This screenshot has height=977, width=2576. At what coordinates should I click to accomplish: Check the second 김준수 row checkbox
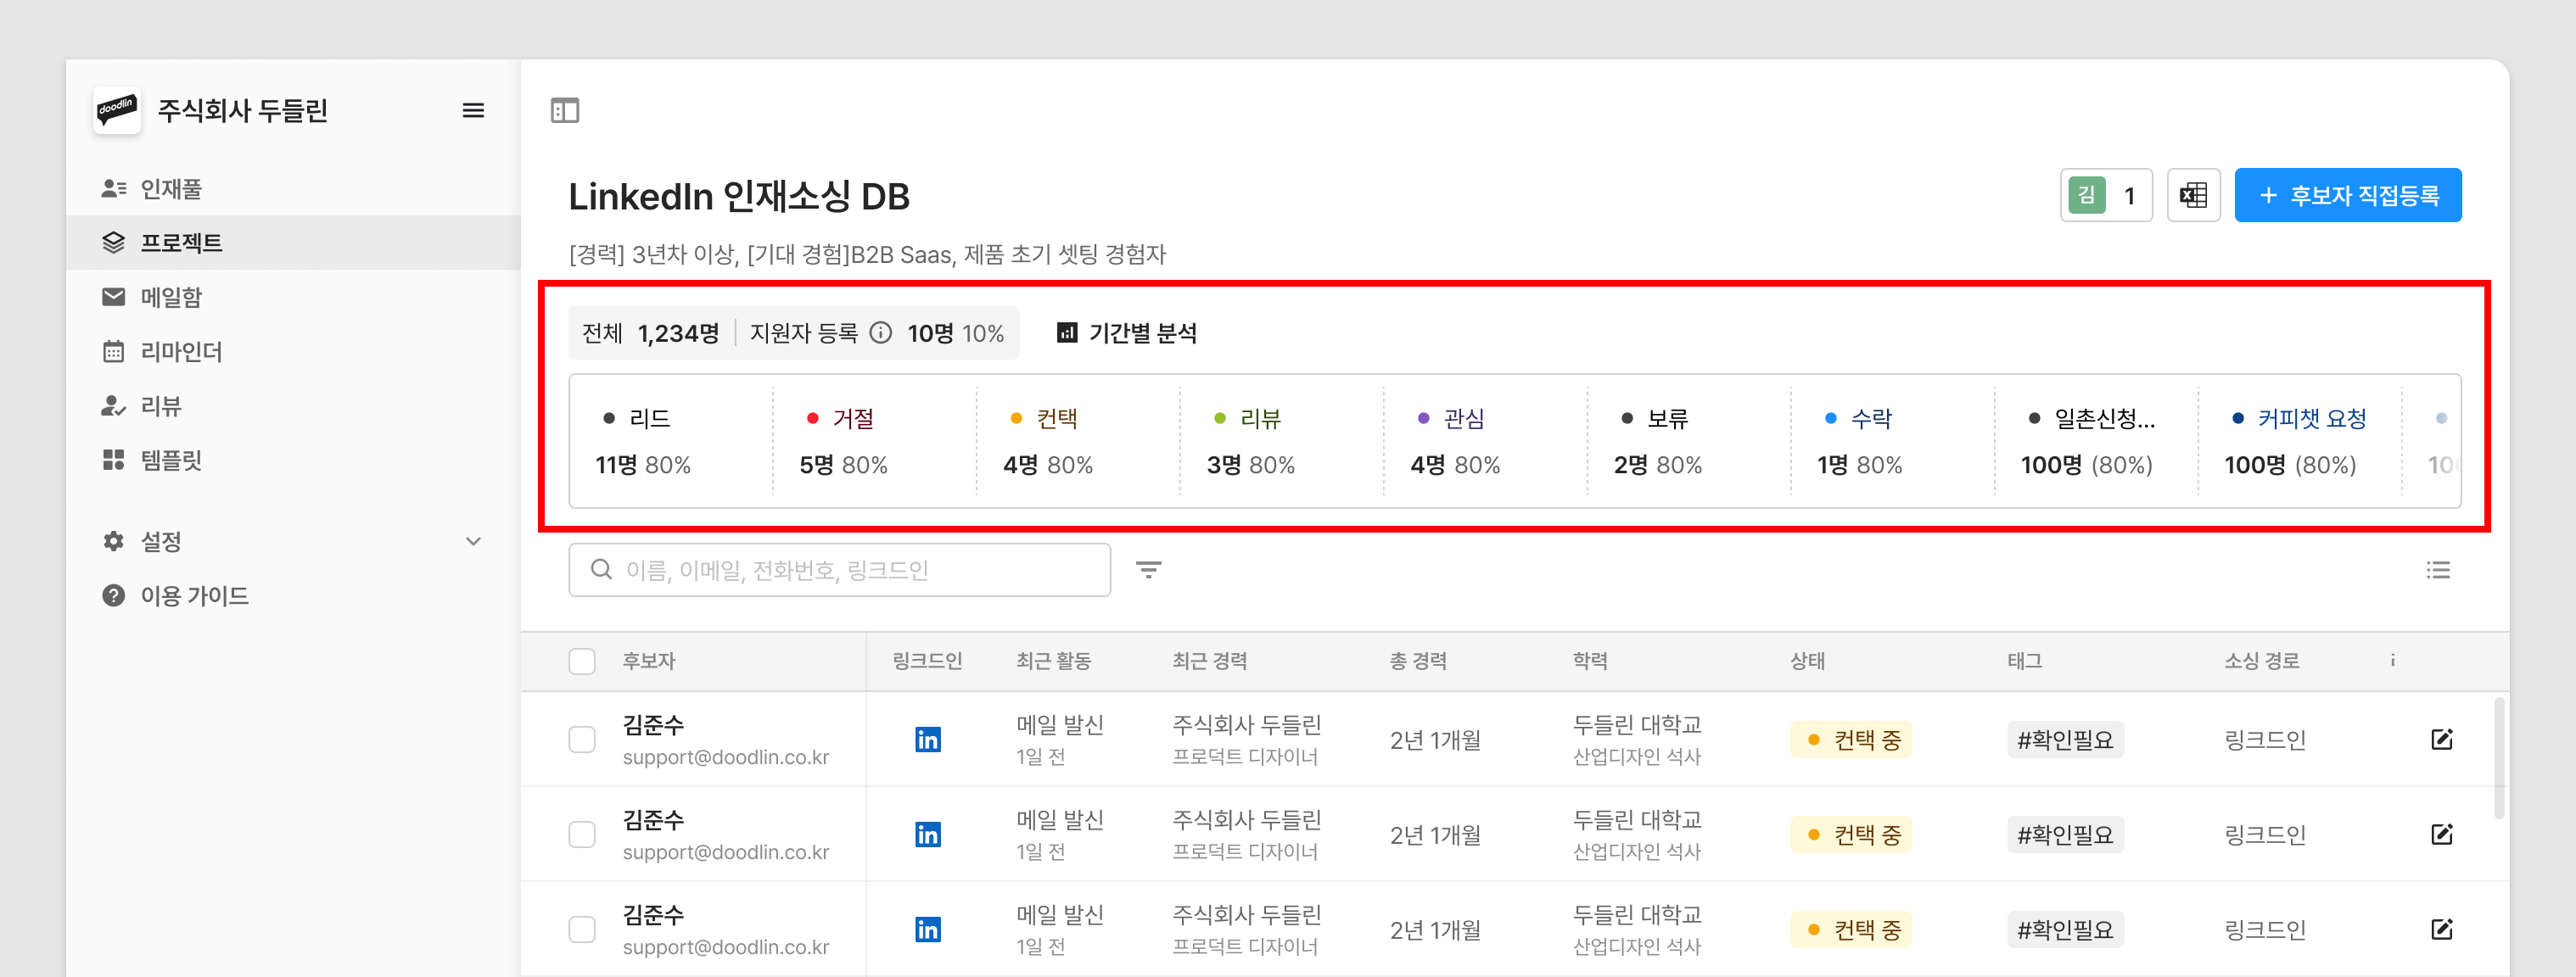tap(582, 835)
